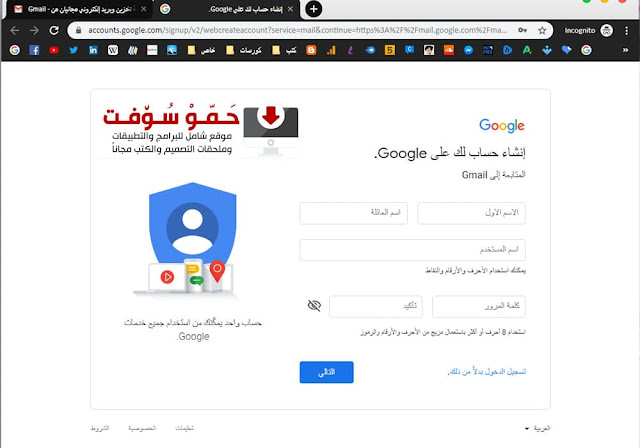Open the خاص bookmarks folder
This screenshot has width=640, height=448.
point(201,50)
